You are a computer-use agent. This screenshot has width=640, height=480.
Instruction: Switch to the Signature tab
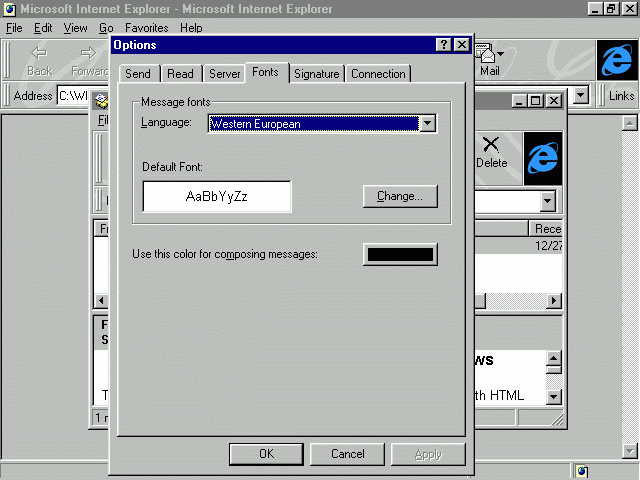point(317,74)
